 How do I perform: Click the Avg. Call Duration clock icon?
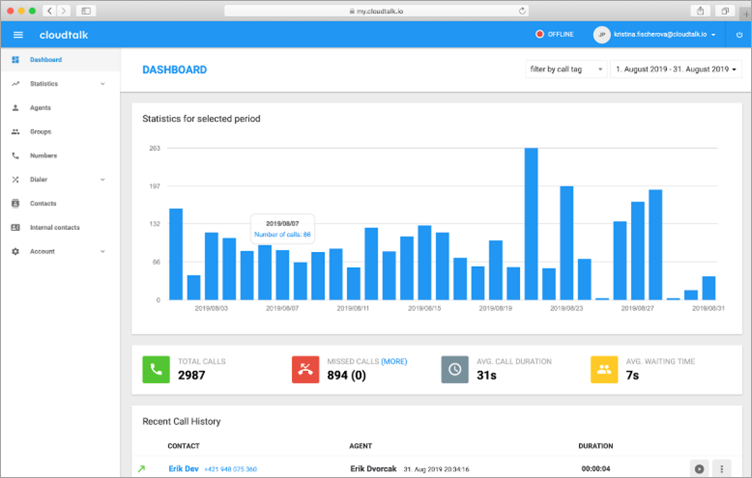tap(455, 369)
